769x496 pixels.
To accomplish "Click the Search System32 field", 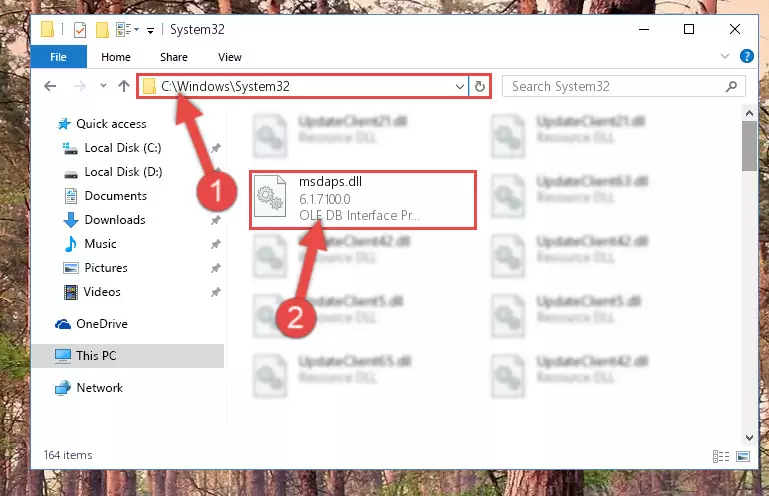I will tap(624, 86).
